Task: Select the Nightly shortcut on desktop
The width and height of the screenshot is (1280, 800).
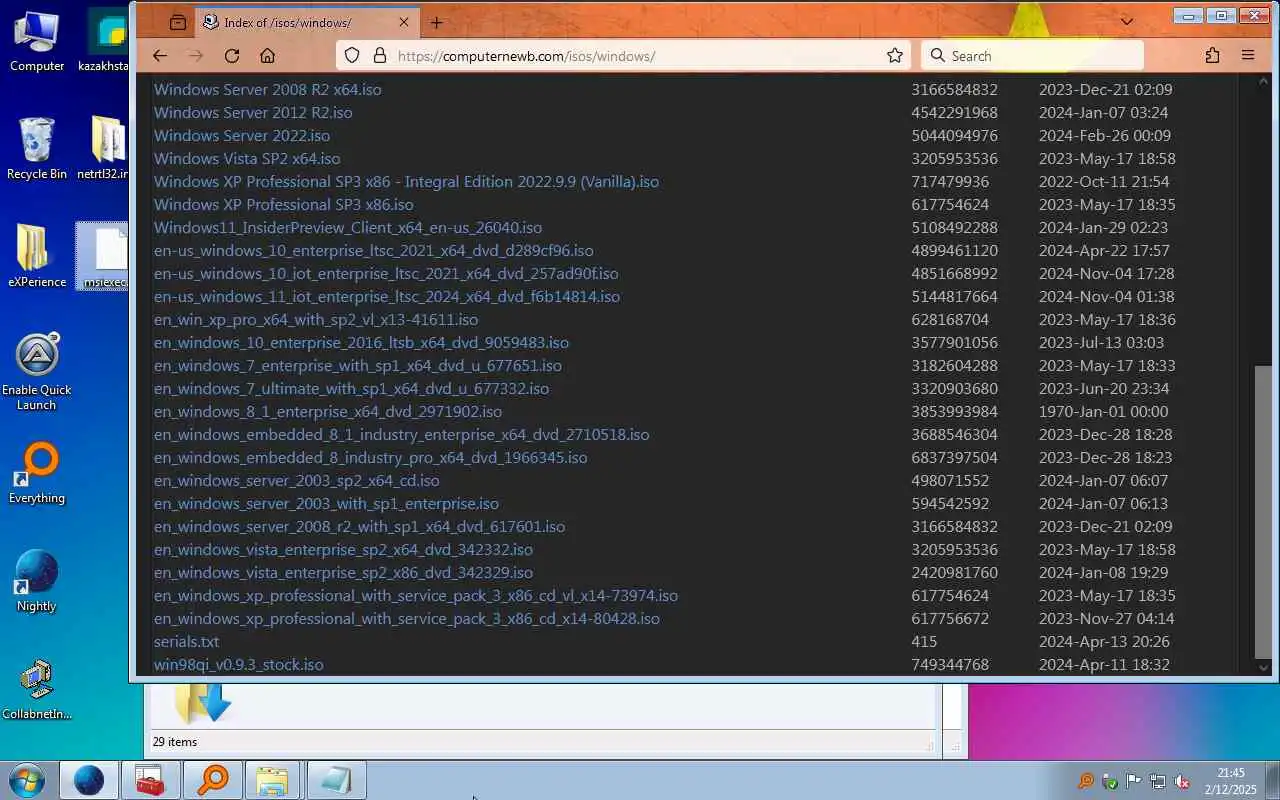Action: click(37, 581)
